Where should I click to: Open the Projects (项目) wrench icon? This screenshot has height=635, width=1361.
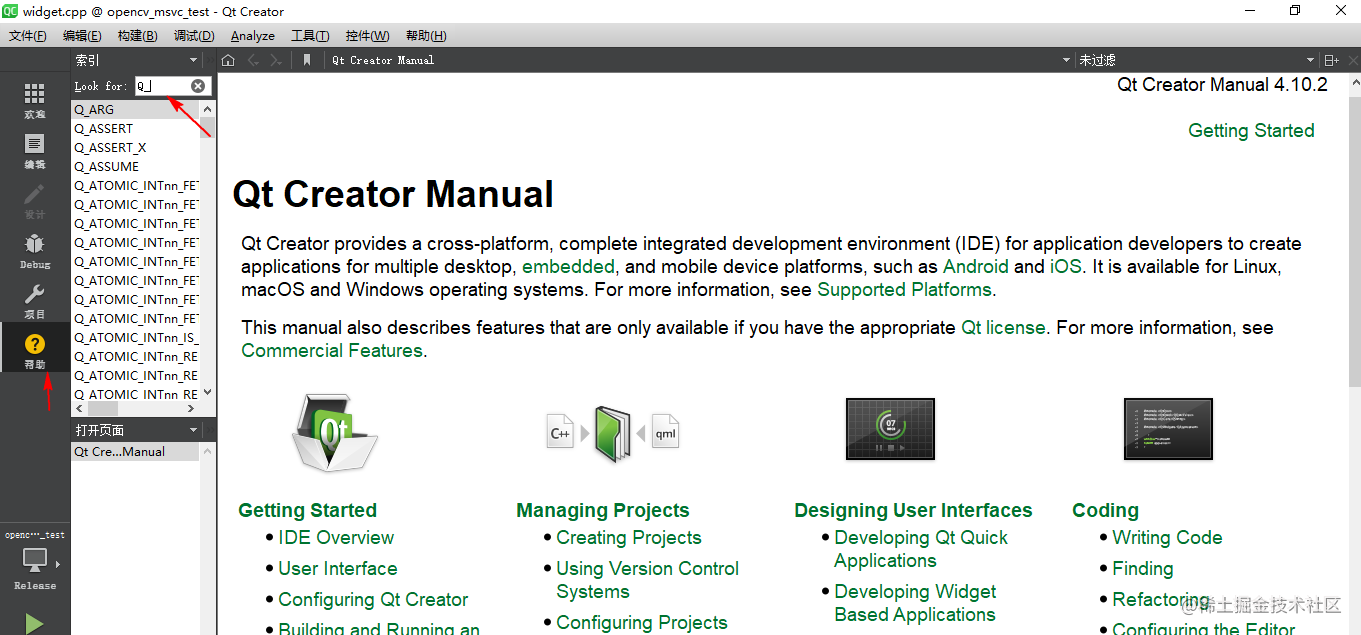[35, 294]
